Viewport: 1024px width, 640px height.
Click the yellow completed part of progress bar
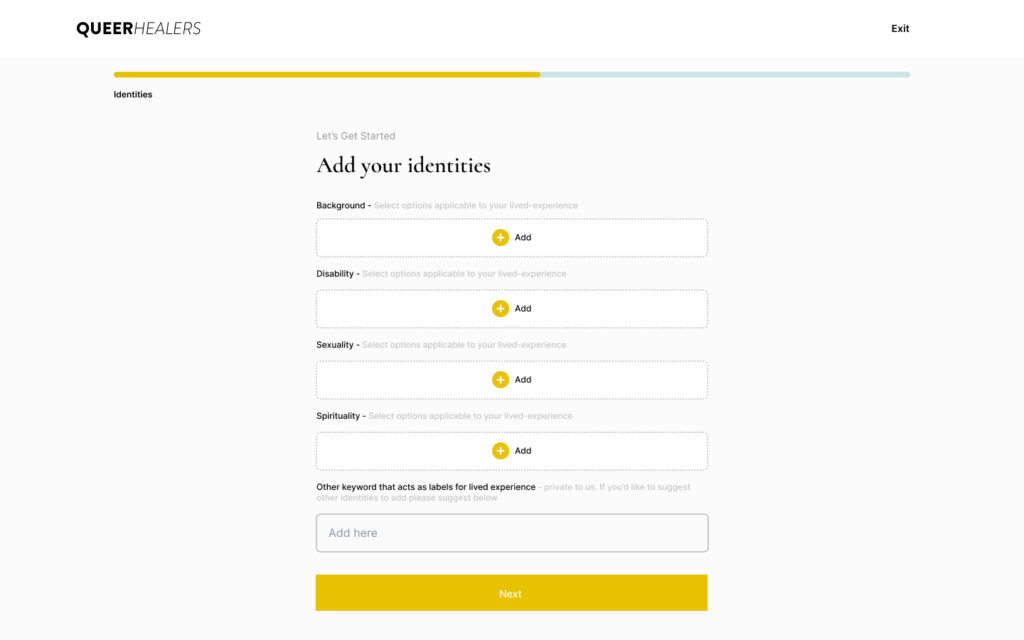(326, 74)
